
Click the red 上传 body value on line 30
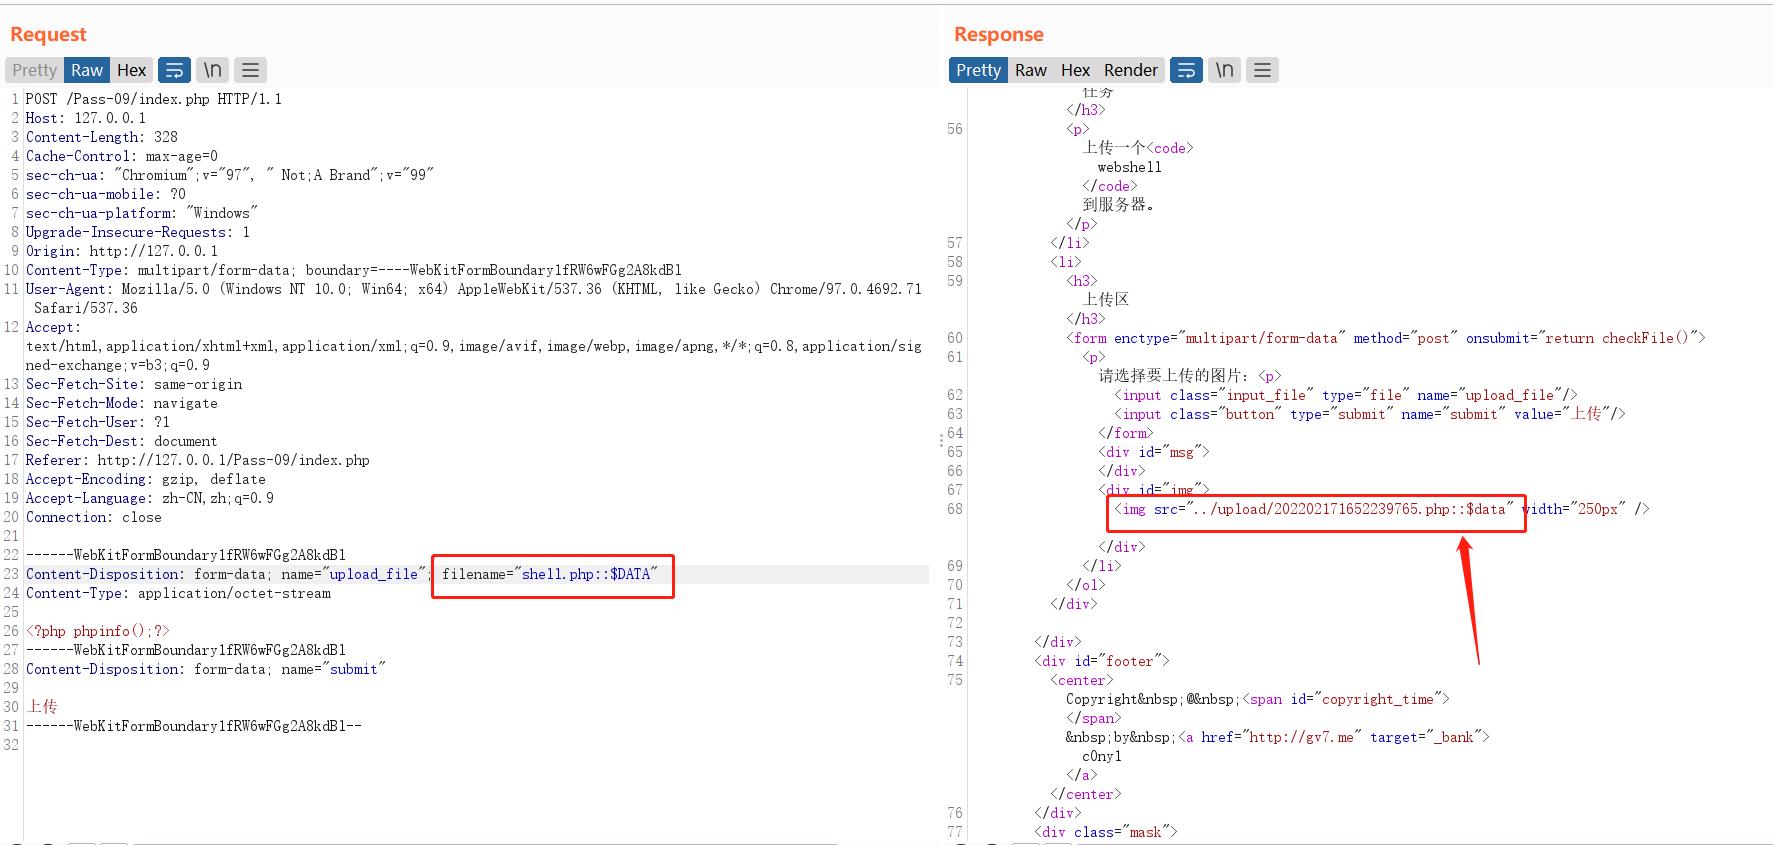coord(42,706)
